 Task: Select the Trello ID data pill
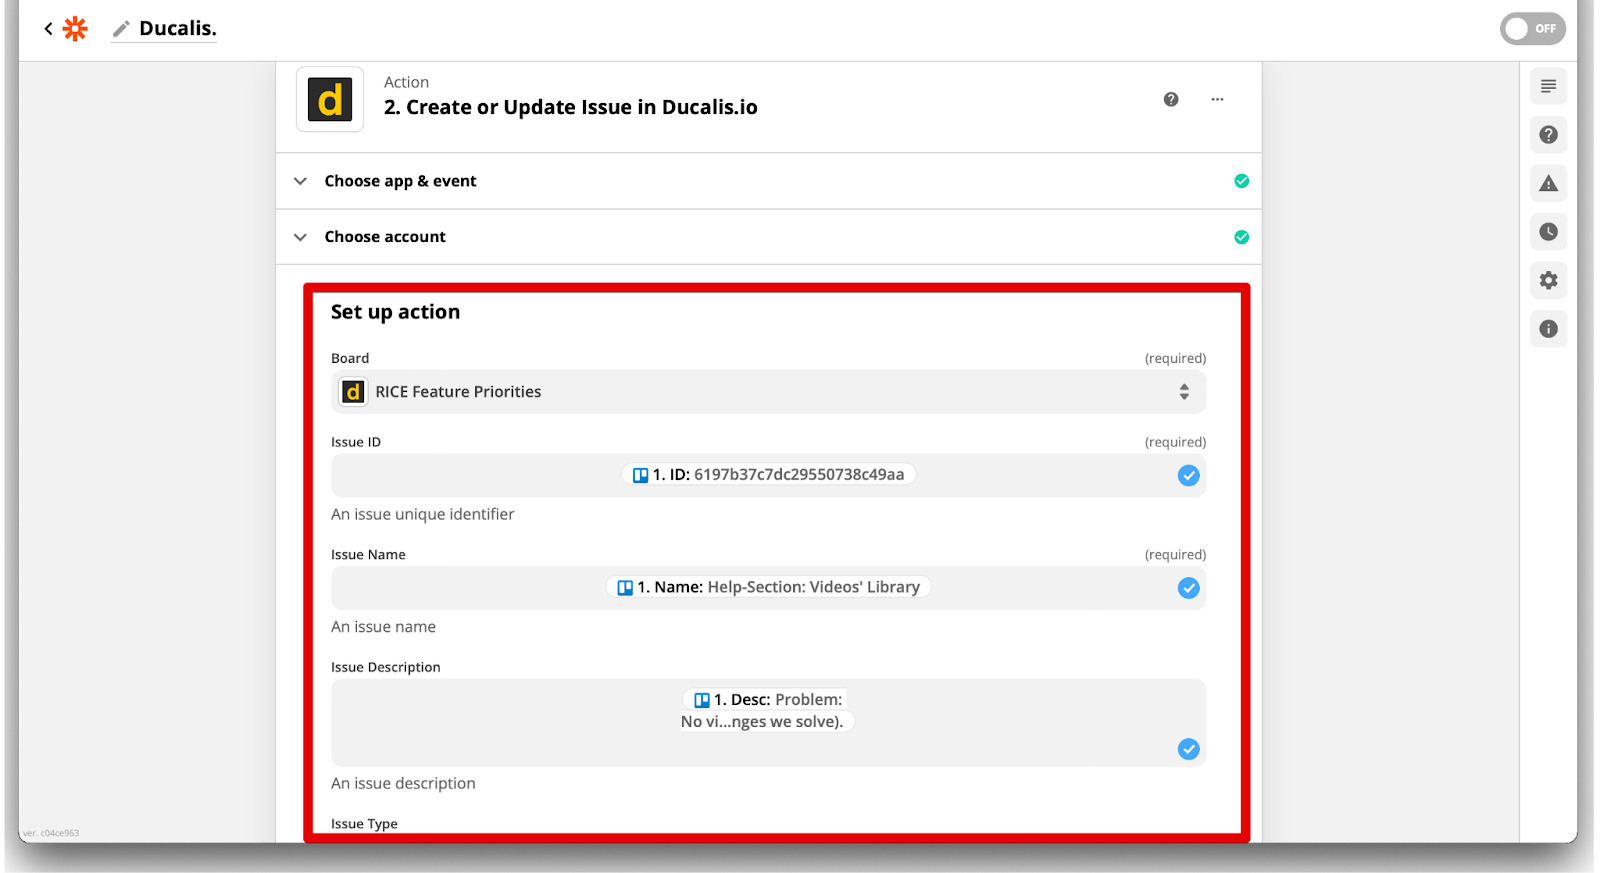tap(768, 475)
